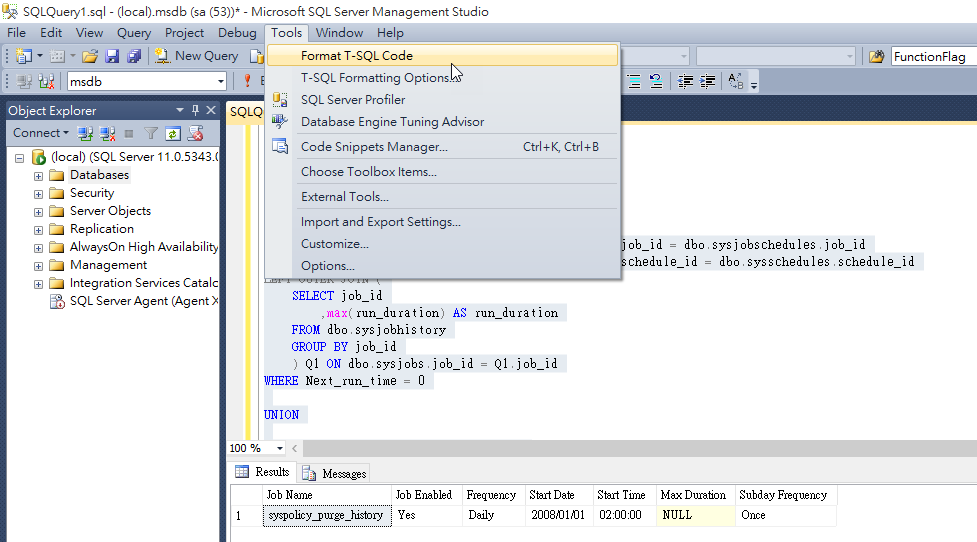Open Import and Export Settings entry
977x542 pixels.
point(442,222)
